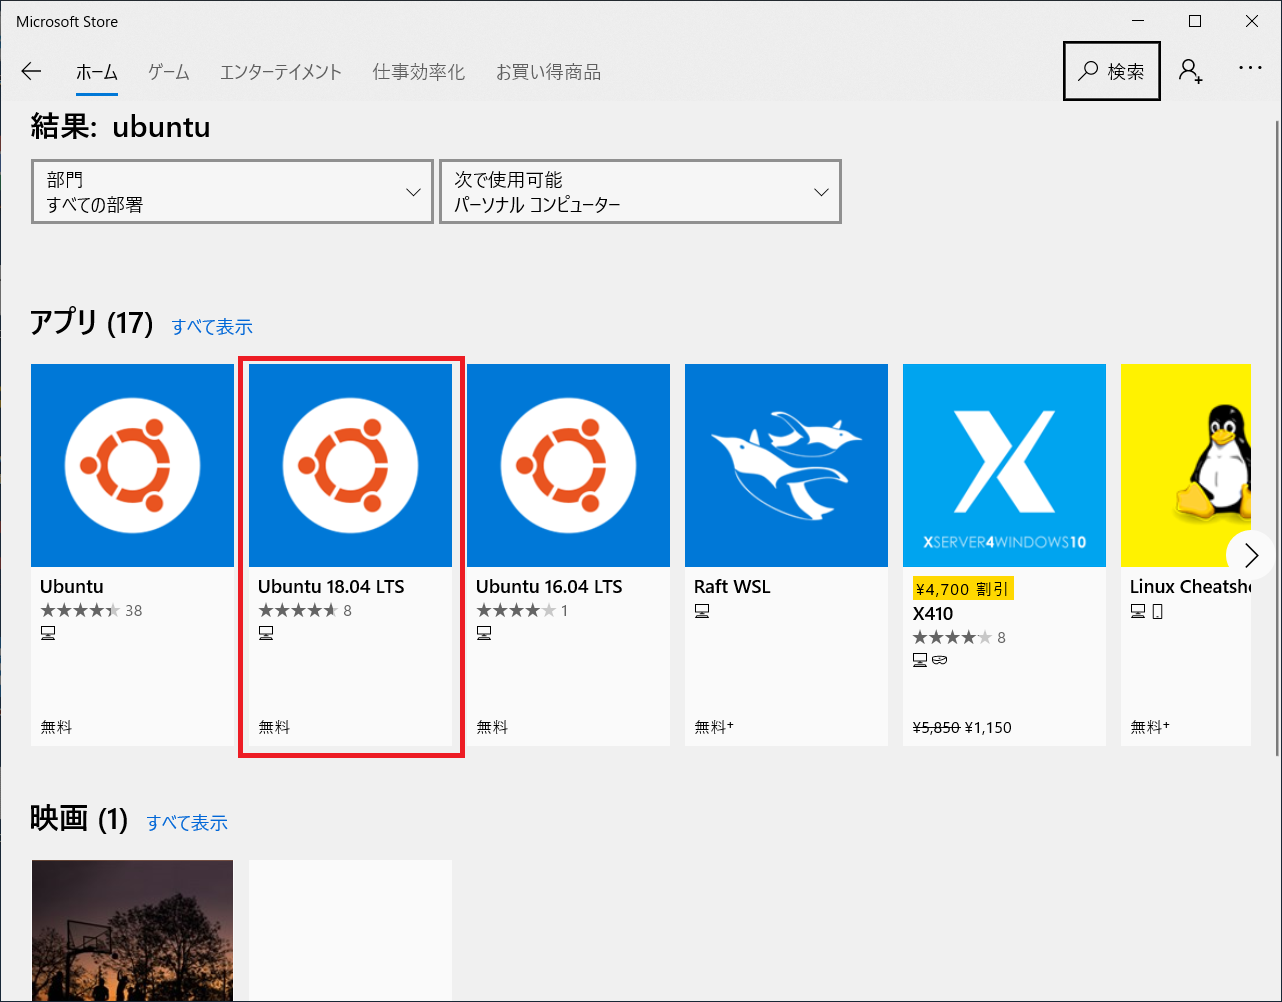Click the star rating of Ubuntu 16.04 LTS

tap(516, 610)
